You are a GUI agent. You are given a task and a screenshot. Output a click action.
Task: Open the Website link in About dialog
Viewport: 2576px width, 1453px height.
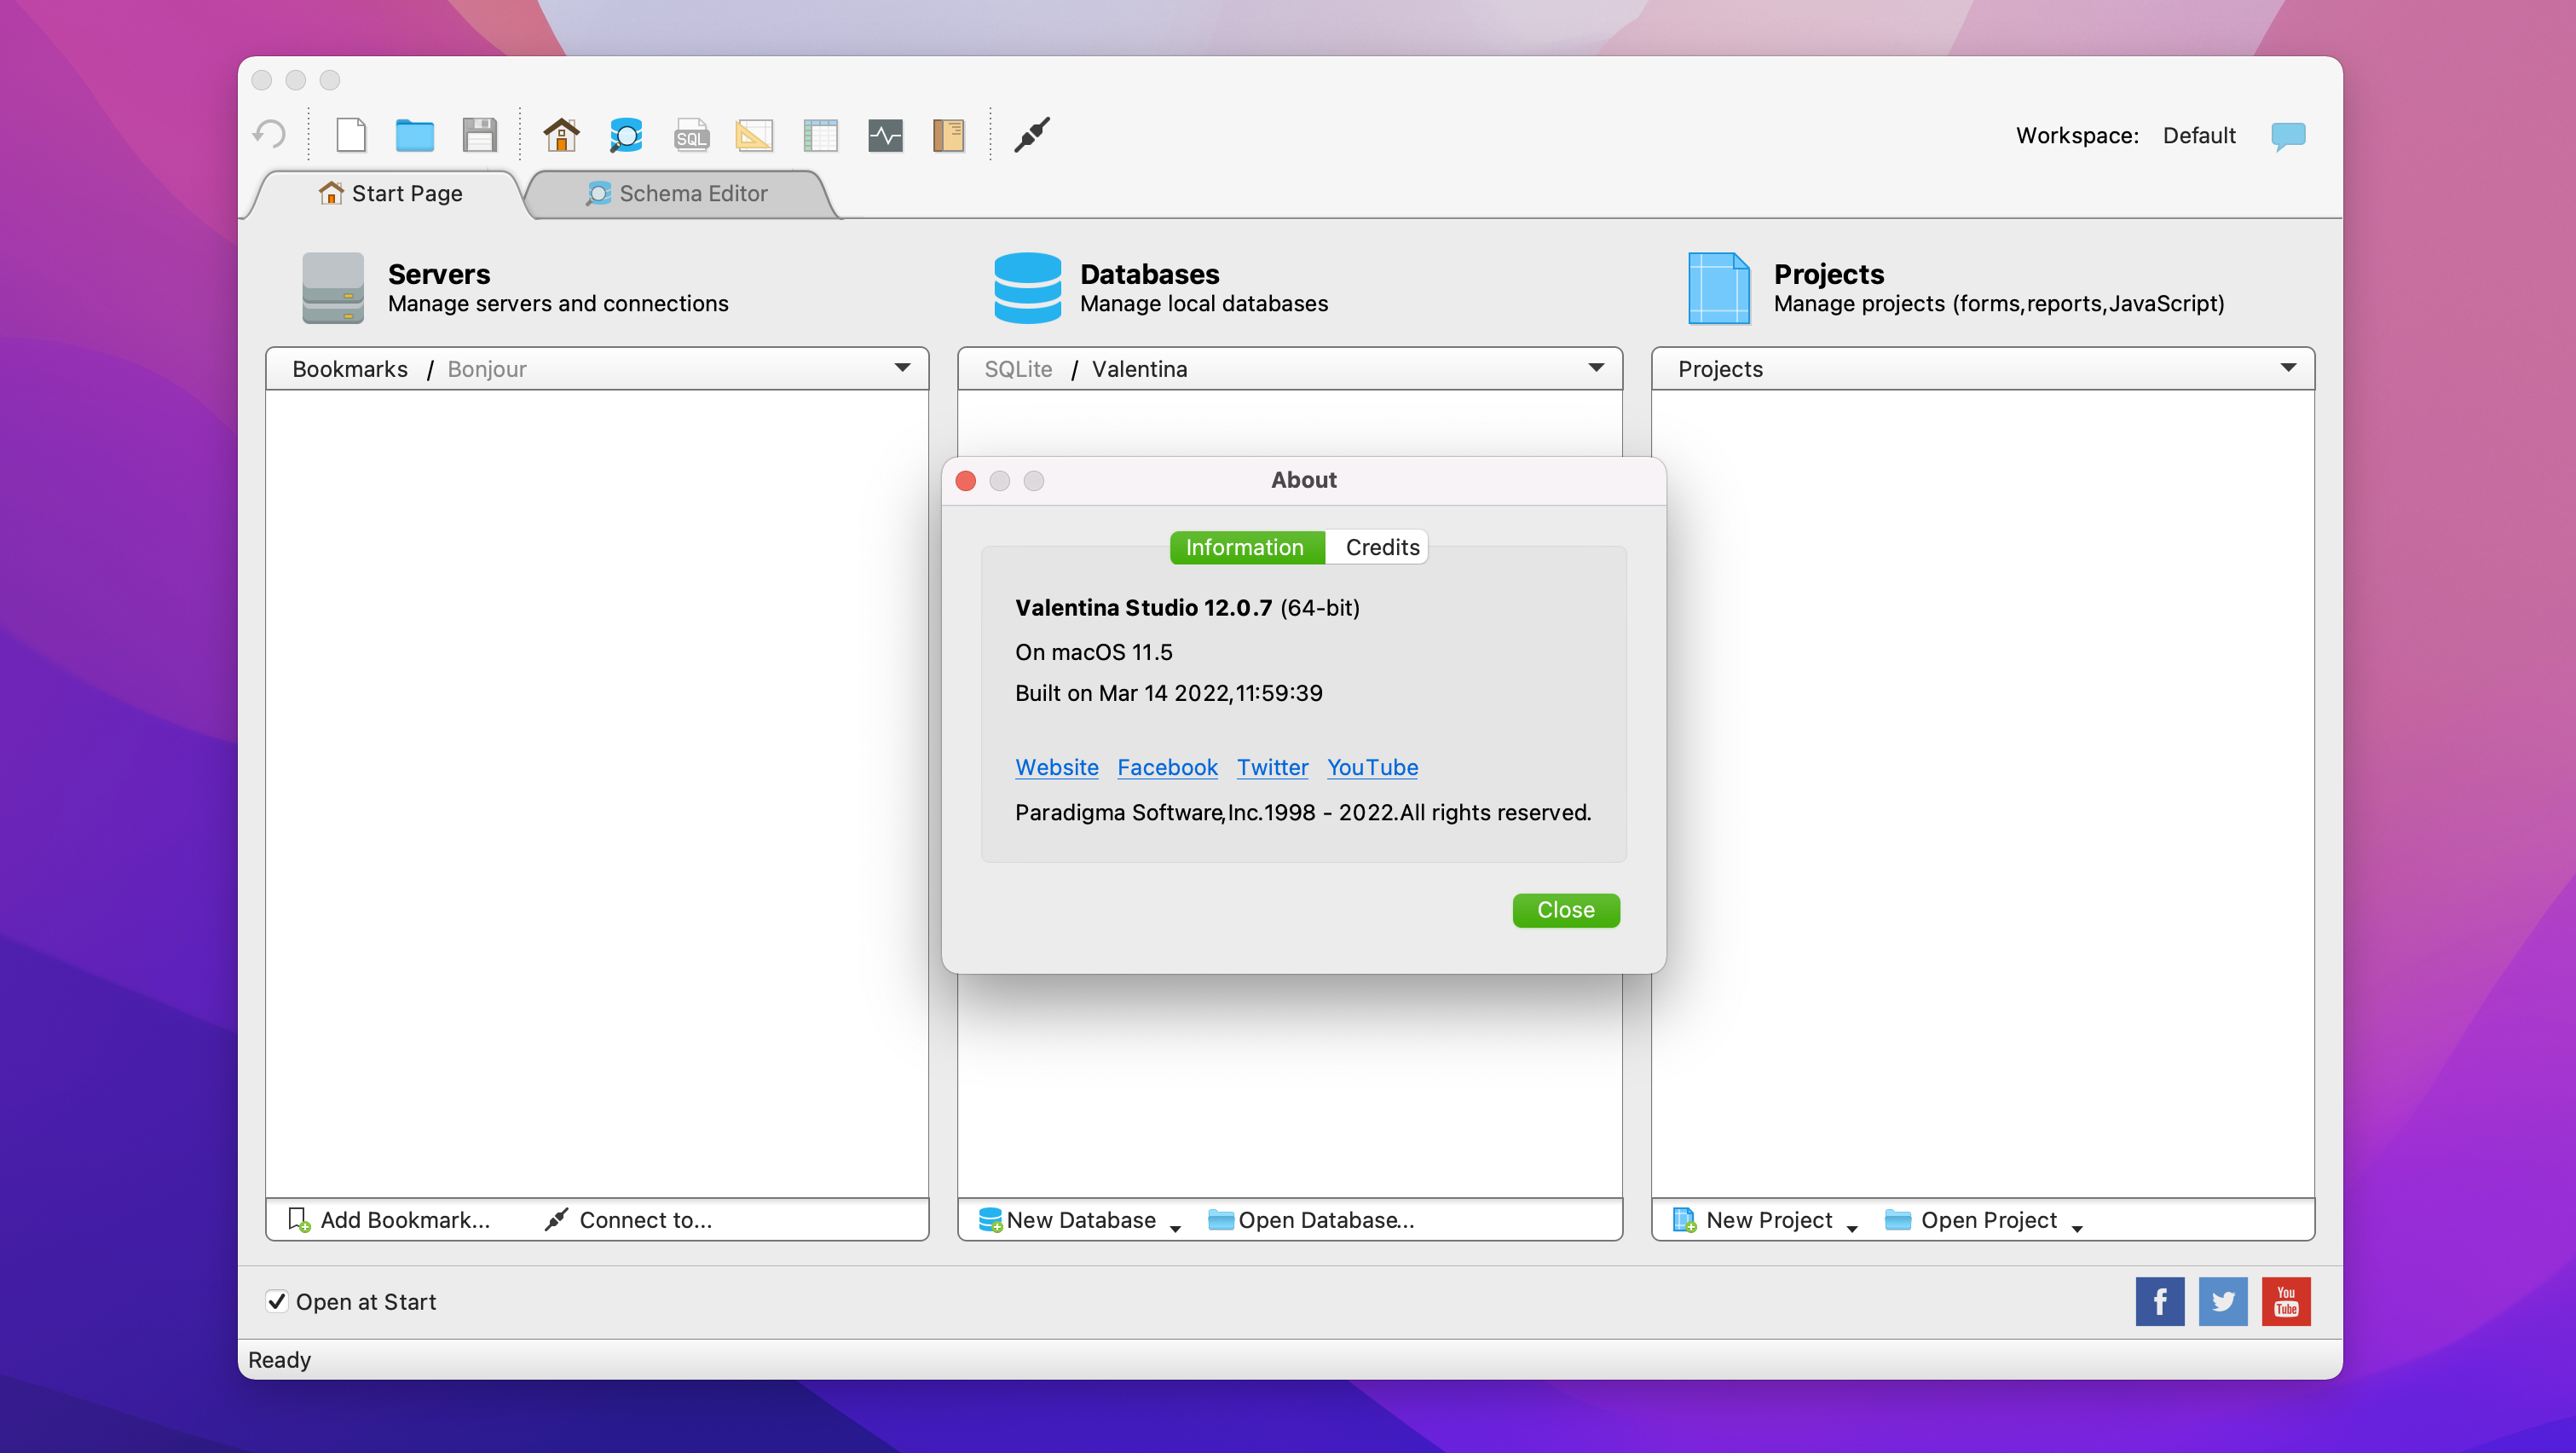coord(1056,767)
